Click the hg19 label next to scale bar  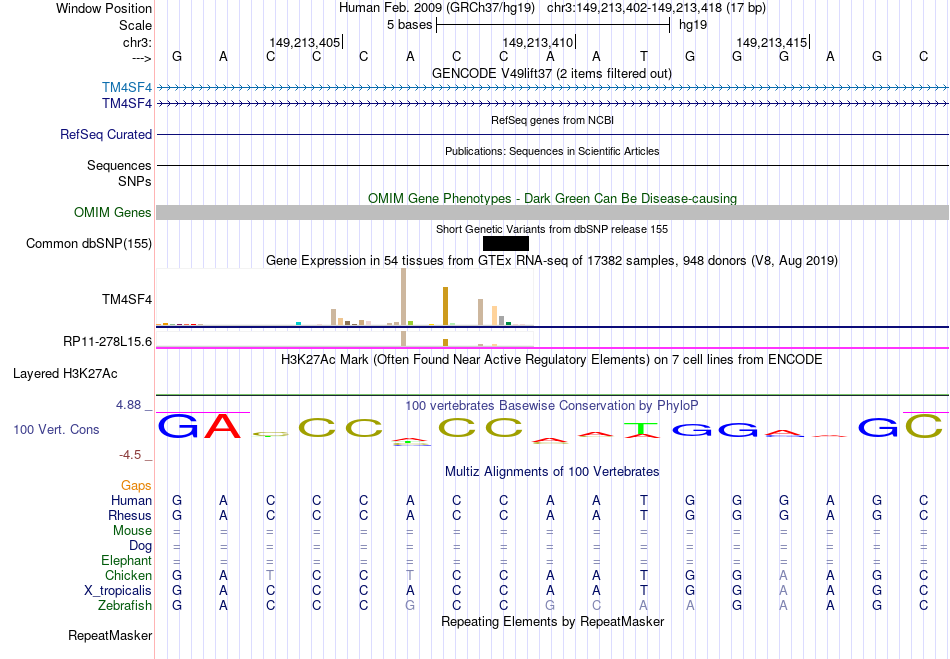[x=693, y=25]
